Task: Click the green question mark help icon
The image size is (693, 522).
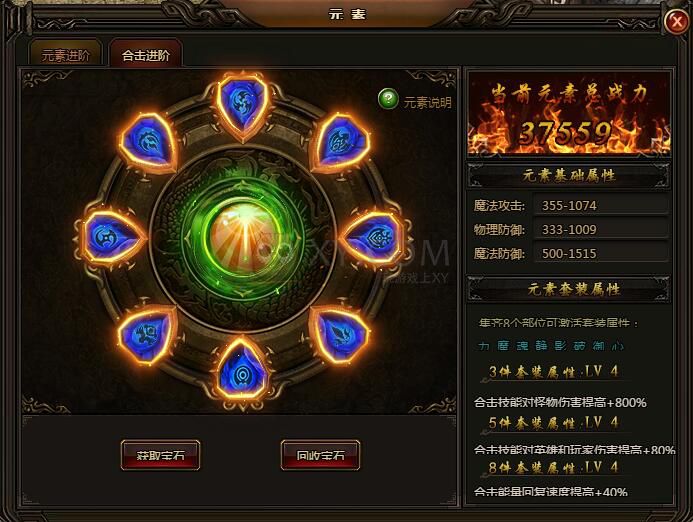Action: click(388, 99)
